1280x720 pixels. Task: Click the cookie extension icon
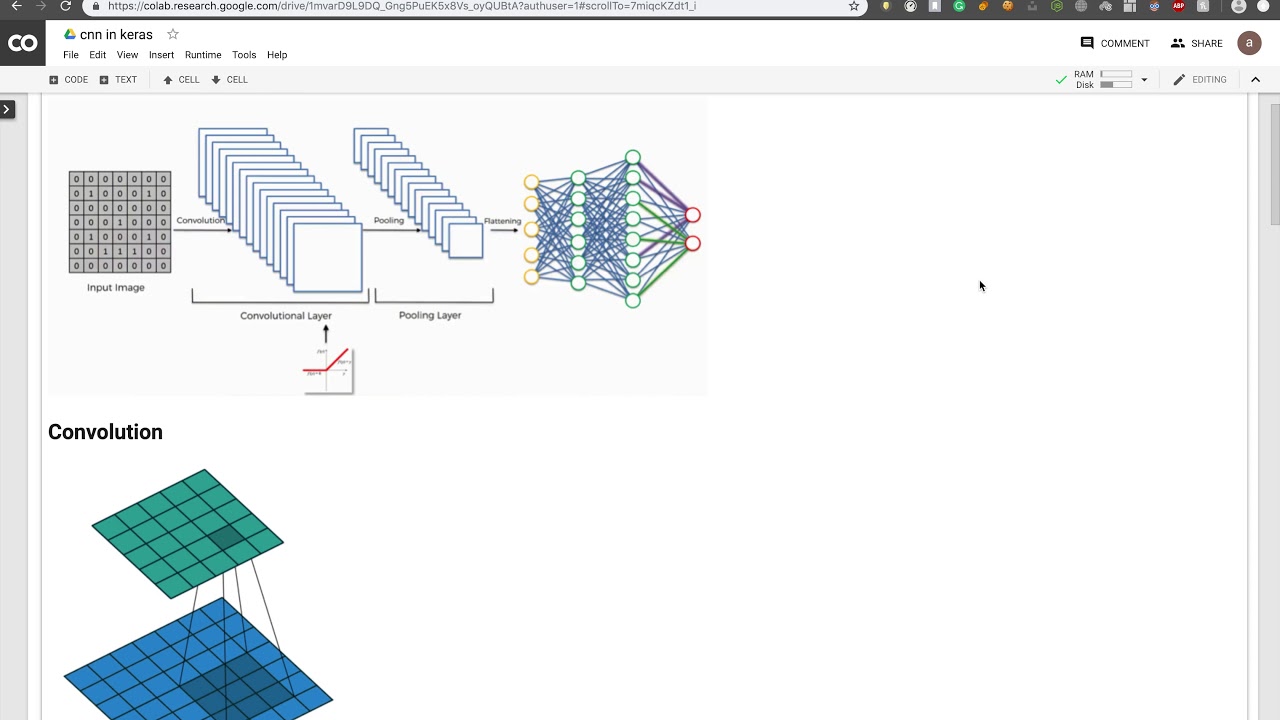(1008, 6)
